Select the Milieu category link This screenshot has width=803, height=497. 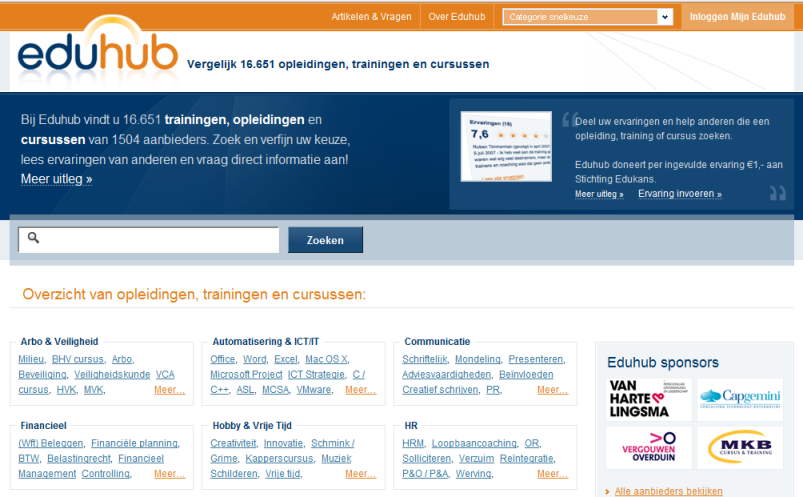tap(31, 359)
